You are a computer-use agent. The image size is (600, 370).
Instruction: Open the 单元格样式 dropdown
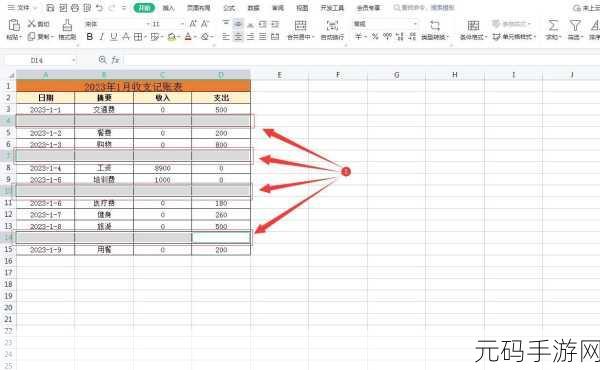(514, 37)
